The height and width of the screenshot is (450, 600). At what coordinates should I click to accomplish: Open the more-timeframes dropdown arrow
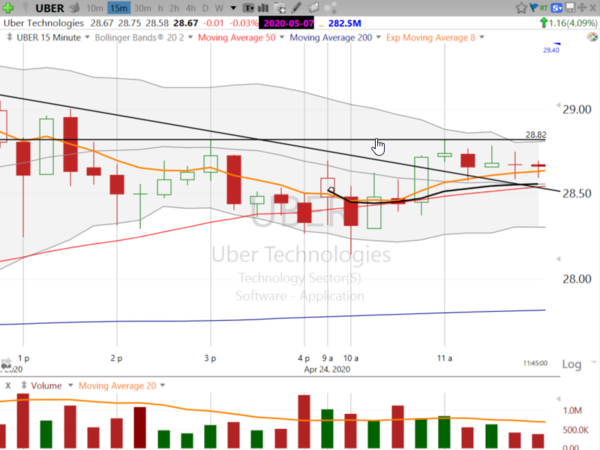(x=233, y=8)
